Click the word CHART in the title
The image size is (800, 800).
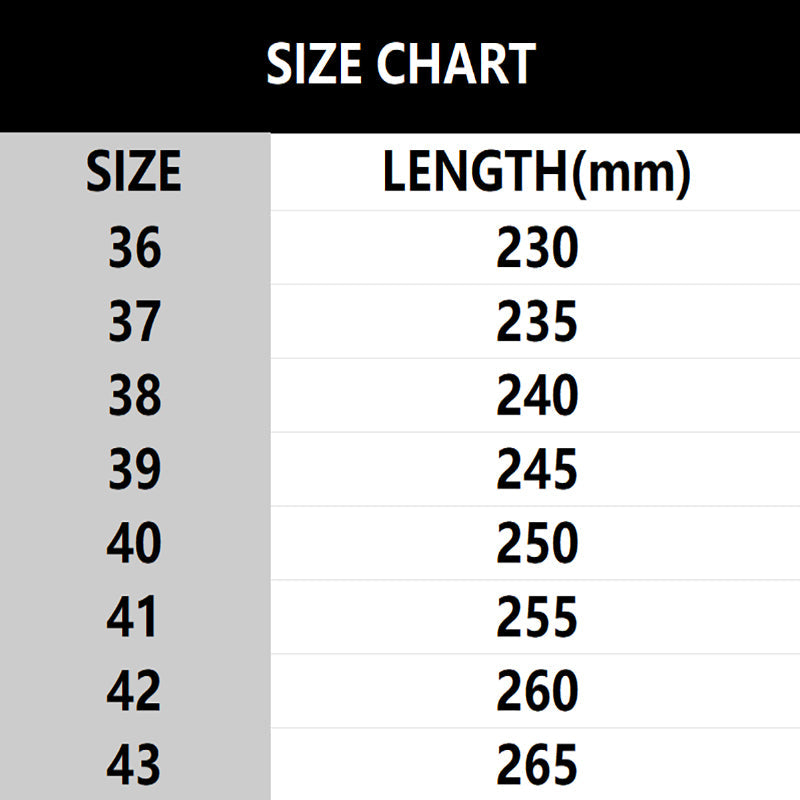point(456,63)
